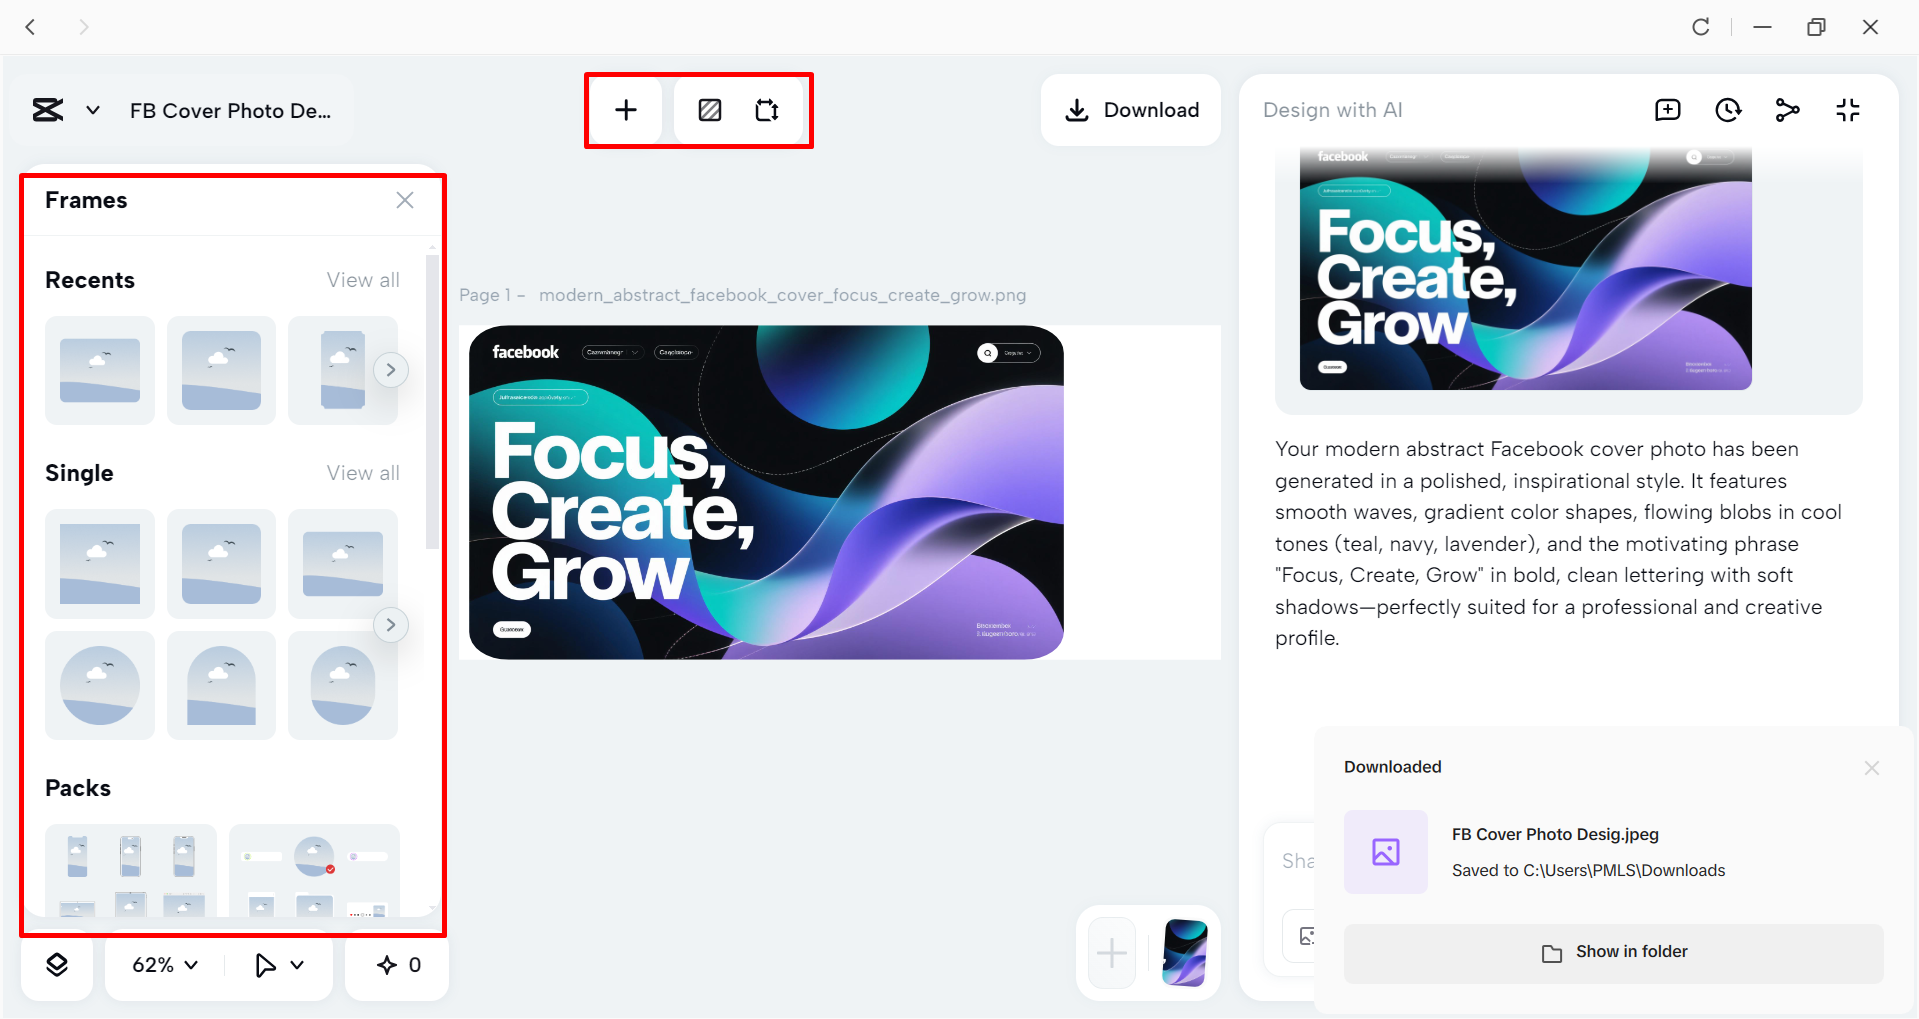Start a new AI chat icon
The height and width of the screenshot is (1019, 1919).
1668,110
